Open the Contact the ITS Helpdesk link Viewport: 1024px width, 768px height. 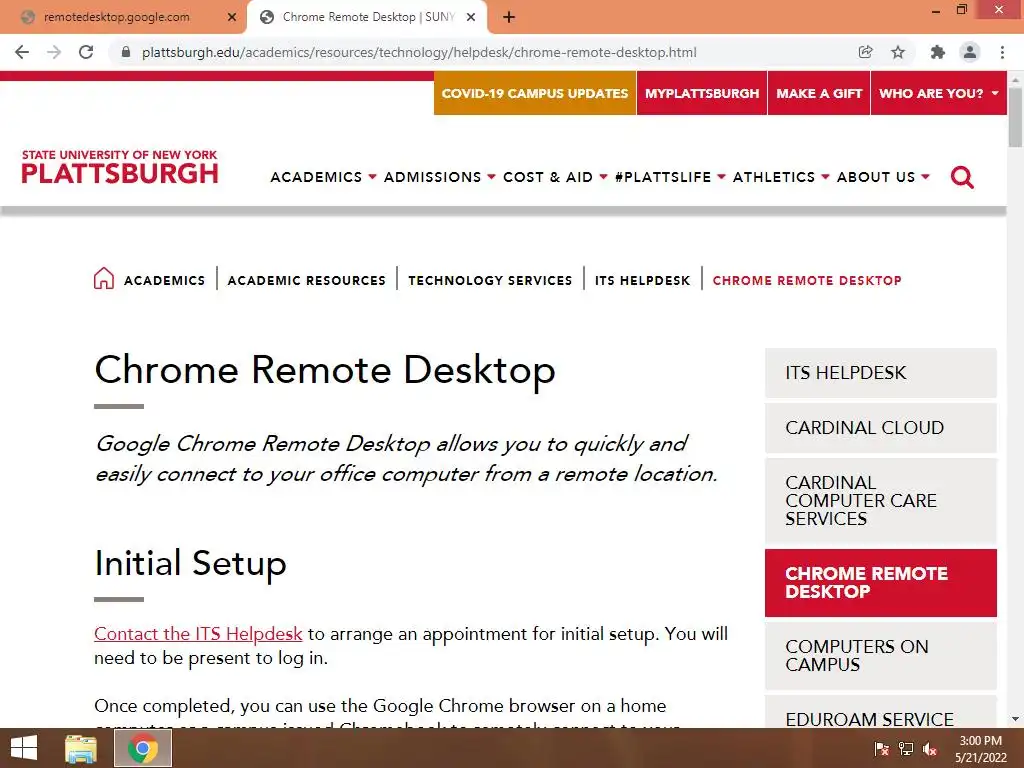point(198,633)
